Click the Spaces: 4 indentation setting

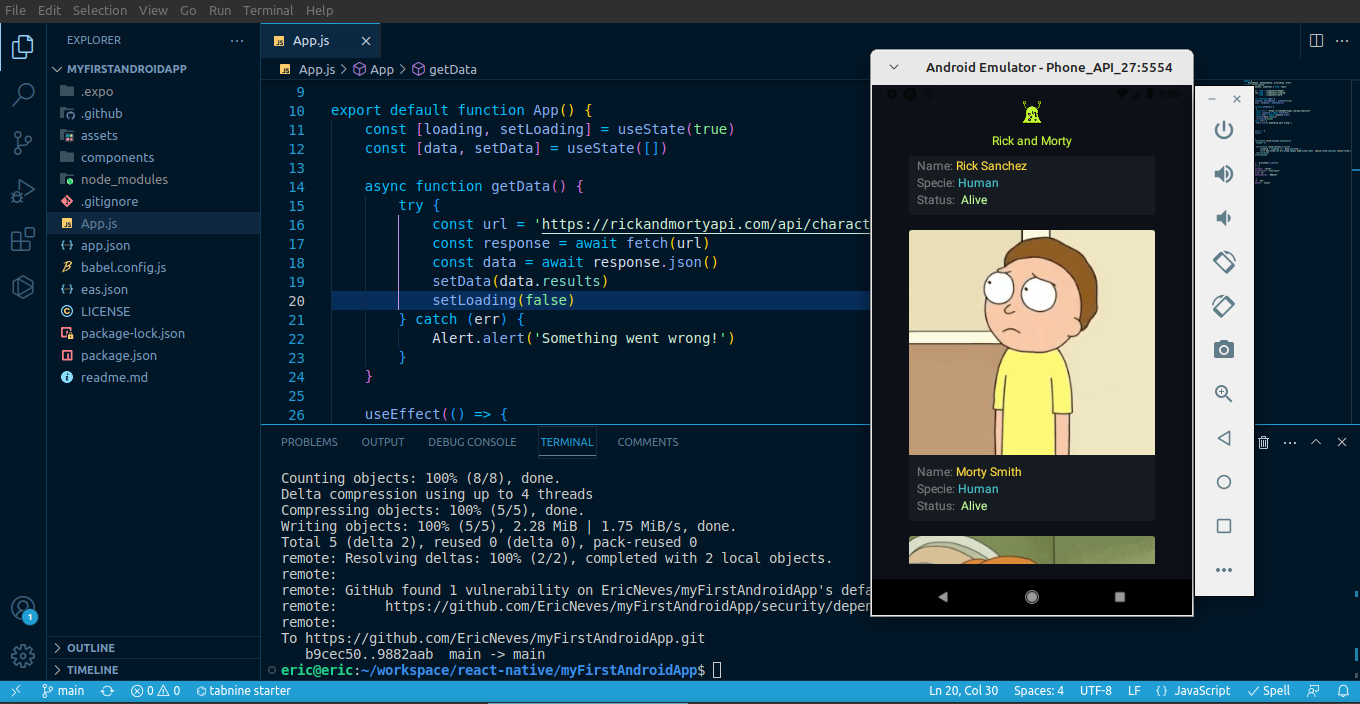point(1039,691)
